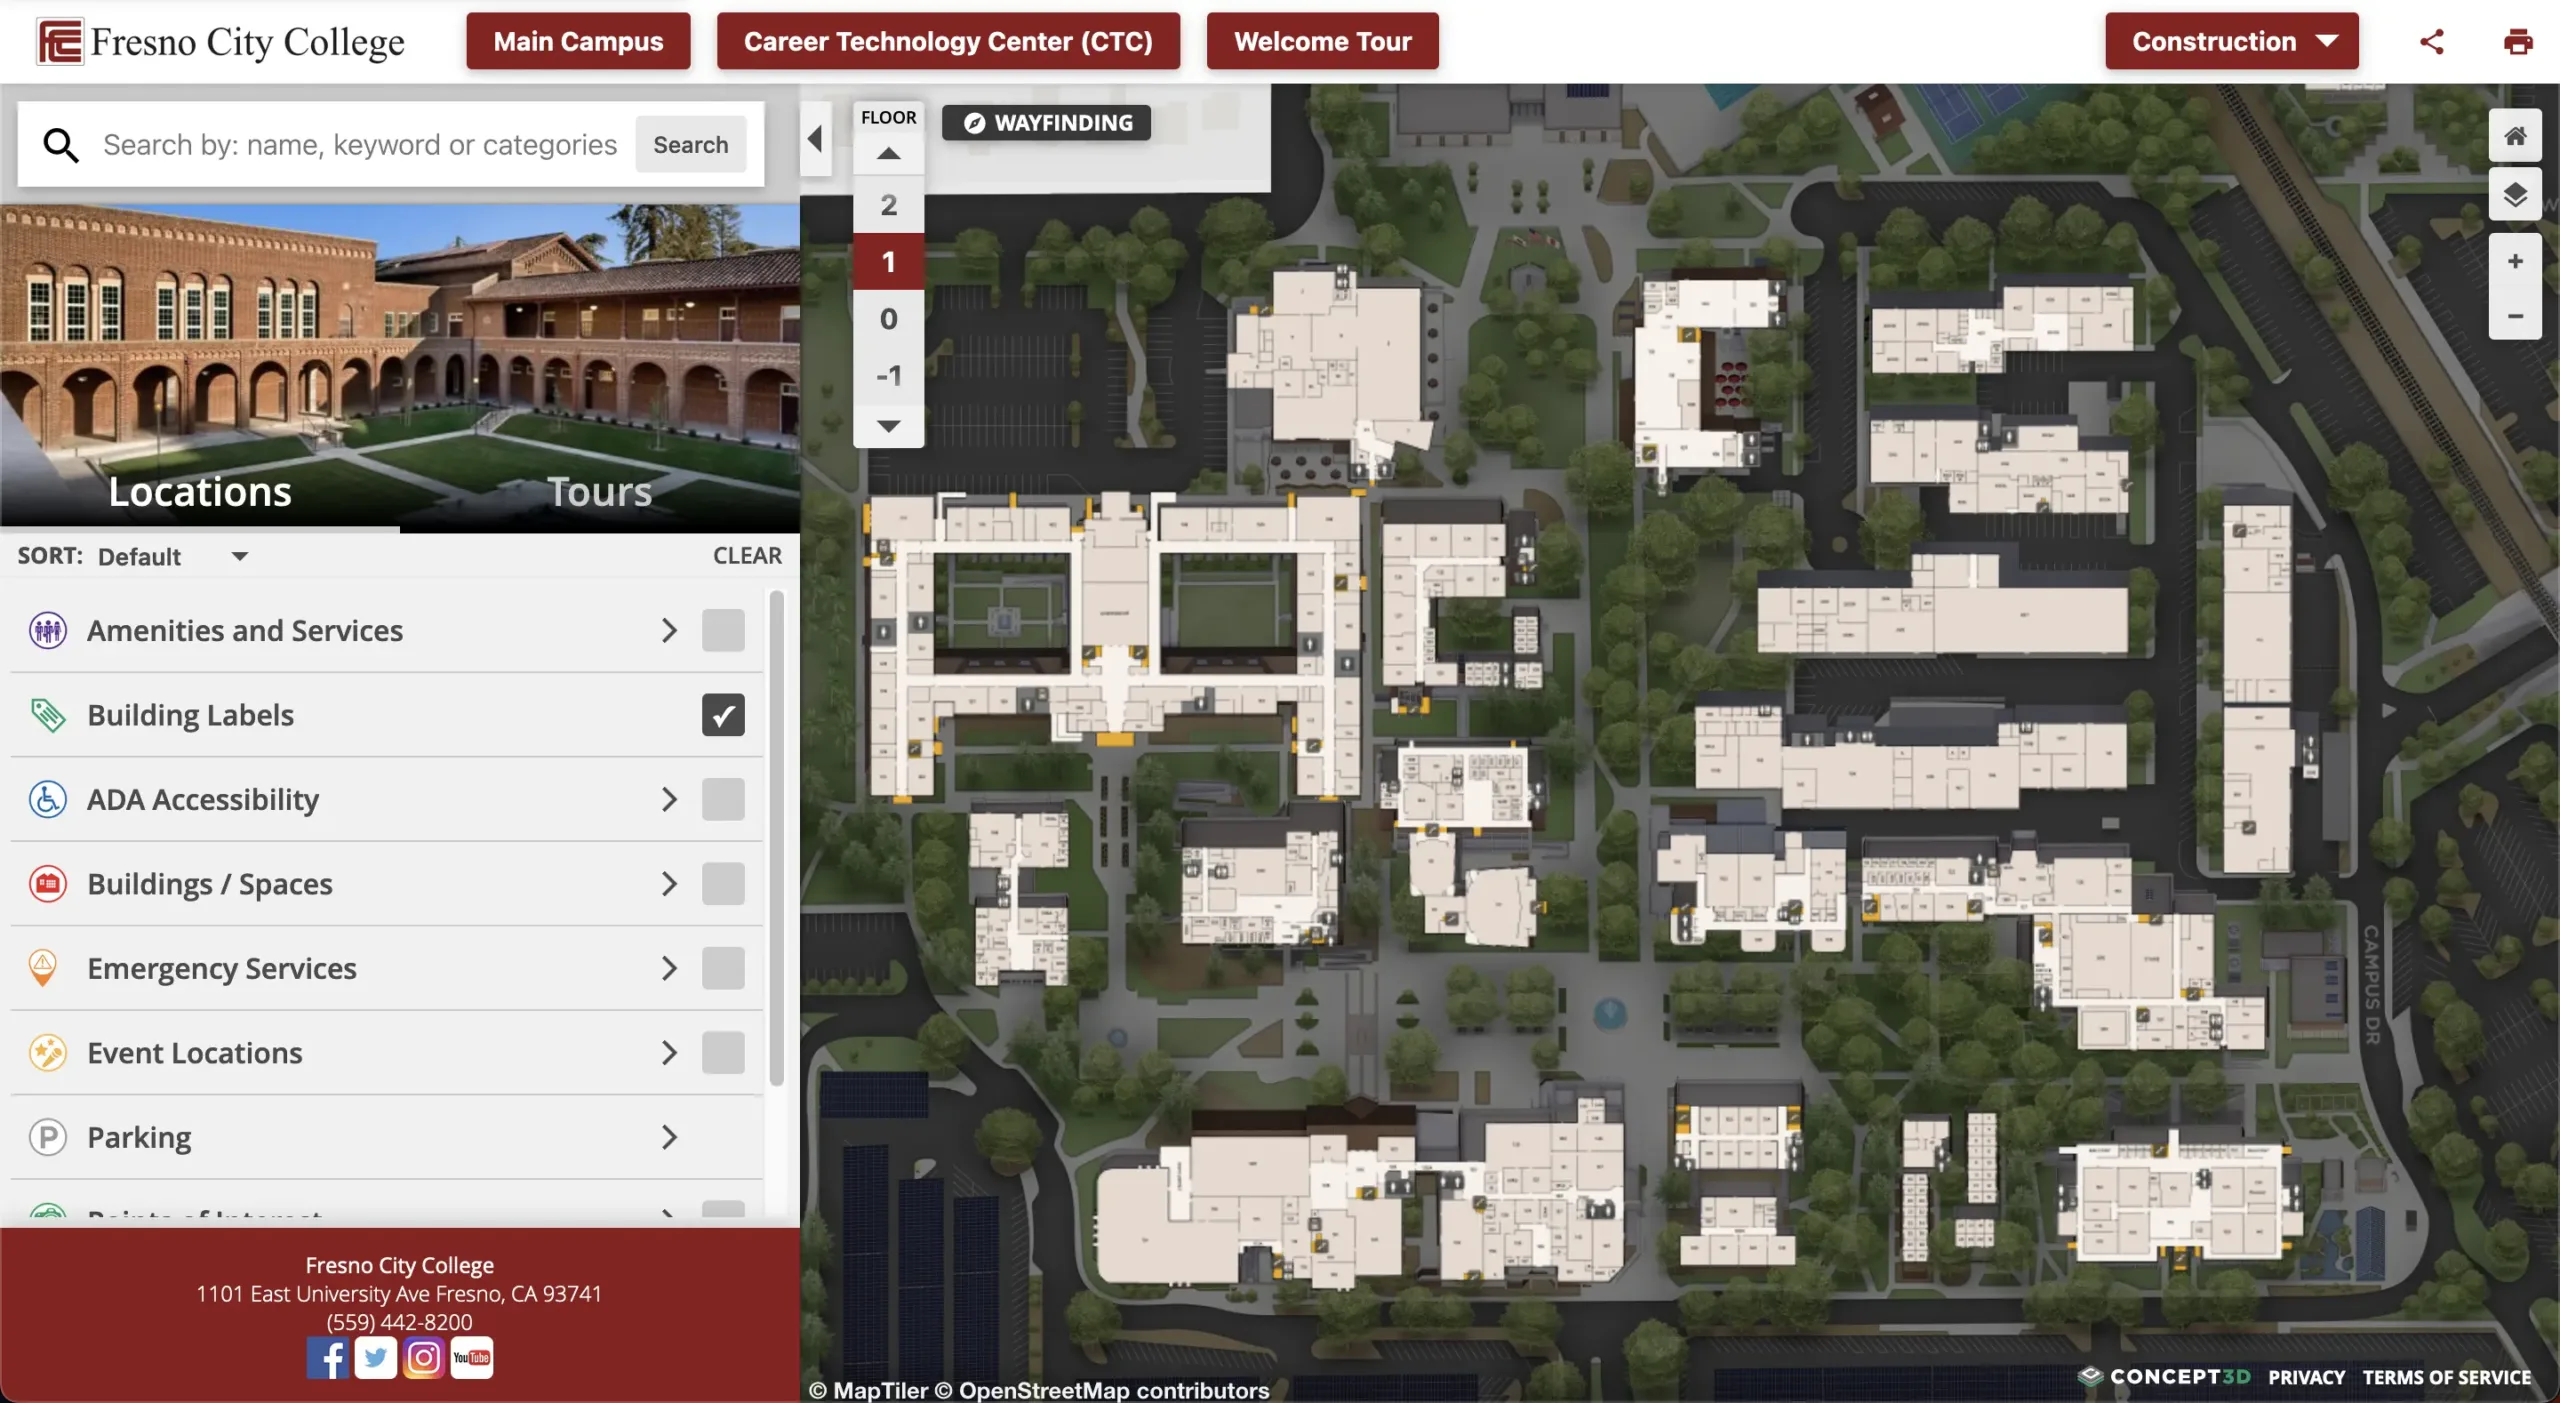
Task: Click the search magnifier icon
Action: pyautogui.click(x=61, y=145)
